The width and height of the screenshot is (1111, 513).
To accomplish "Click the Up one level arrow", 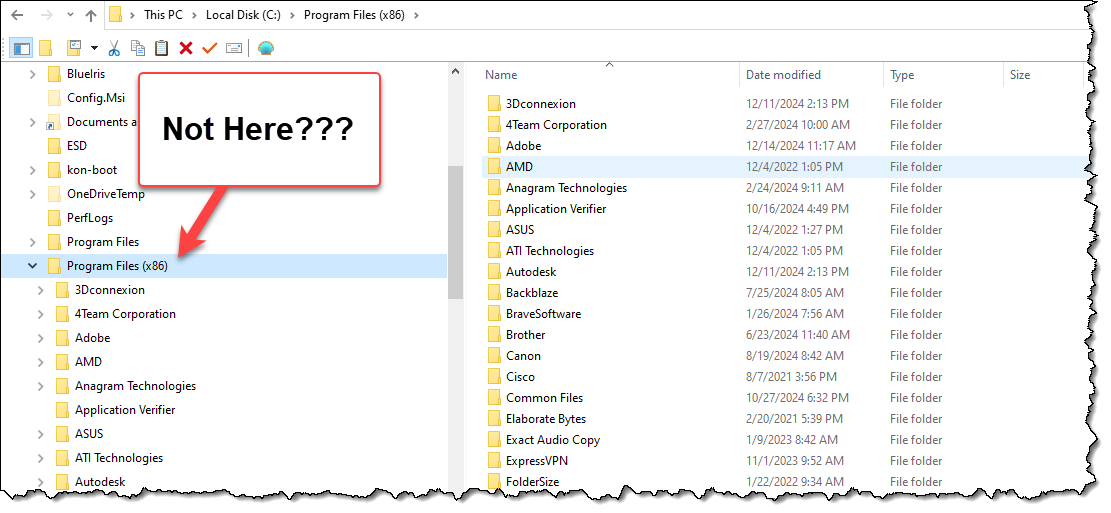I will [x=91, y=15].
